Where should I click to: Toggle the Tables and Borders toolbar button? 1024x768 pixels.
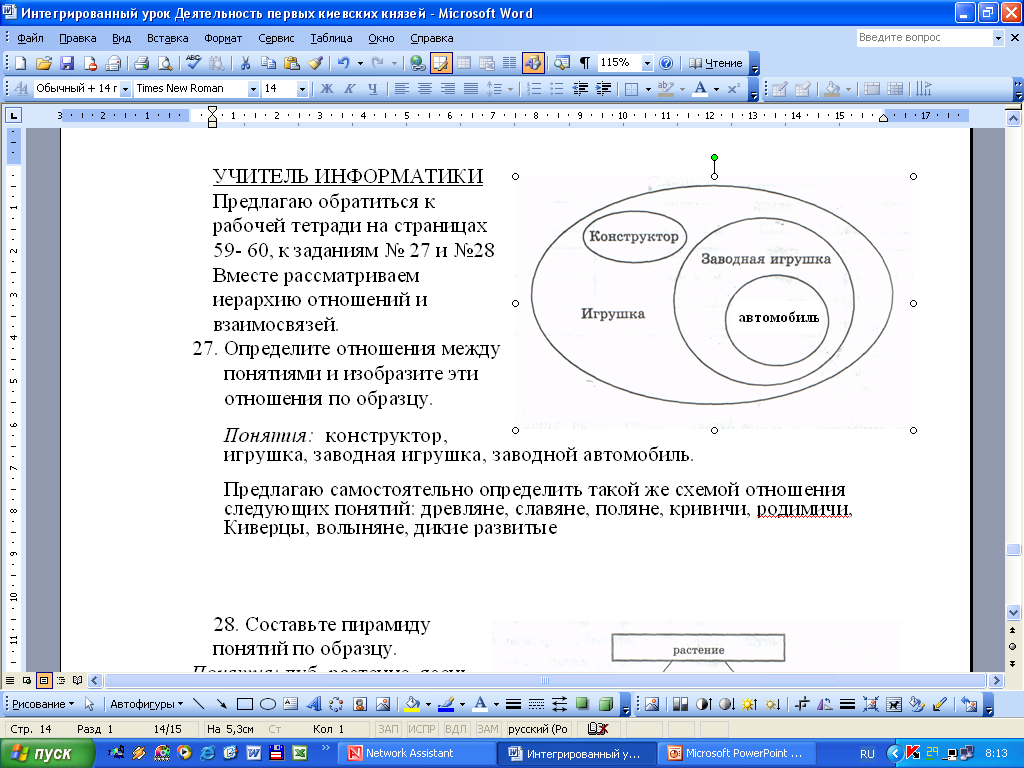coord(441,63)
